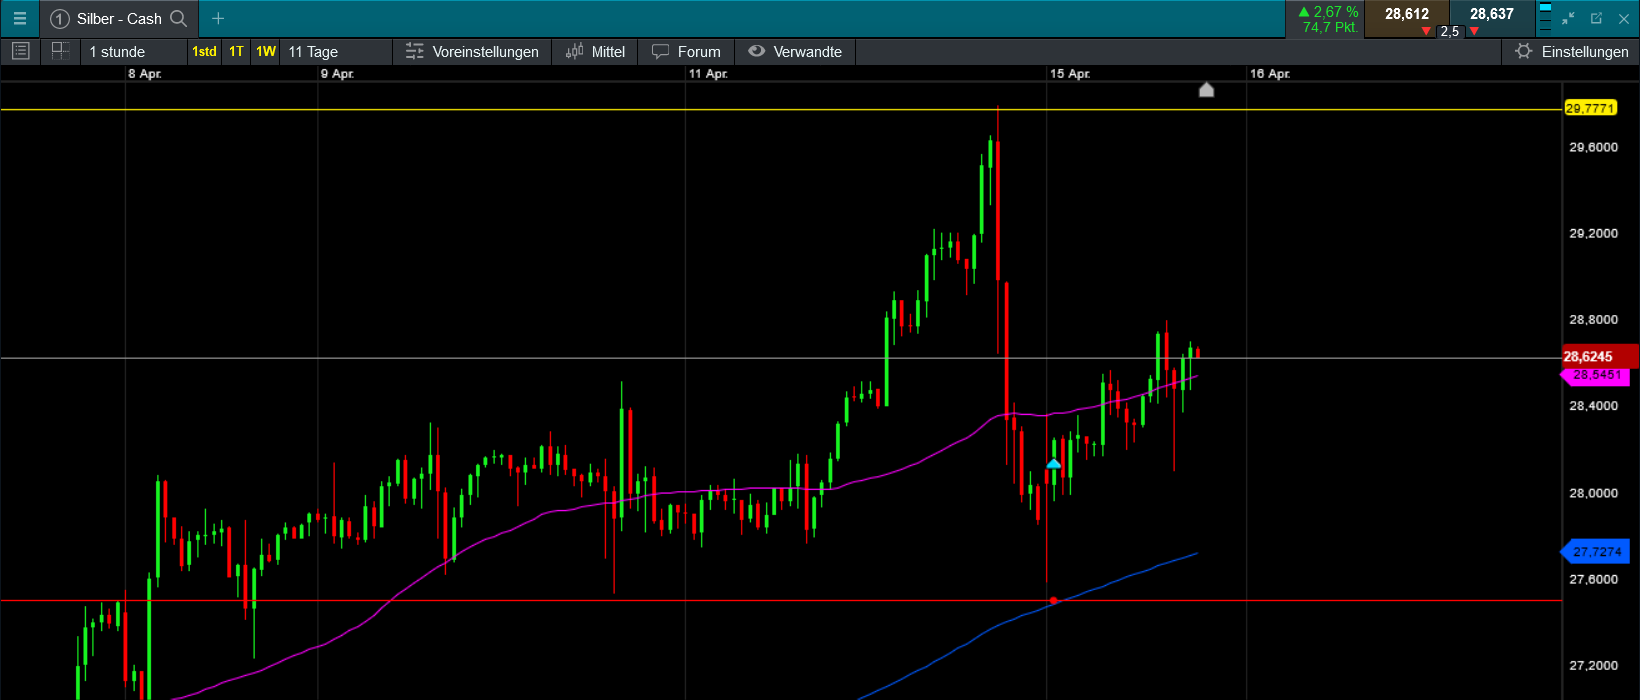Click the gray house marker above chart
The image size is (1640, 700).
click(x=1206, y=90)
